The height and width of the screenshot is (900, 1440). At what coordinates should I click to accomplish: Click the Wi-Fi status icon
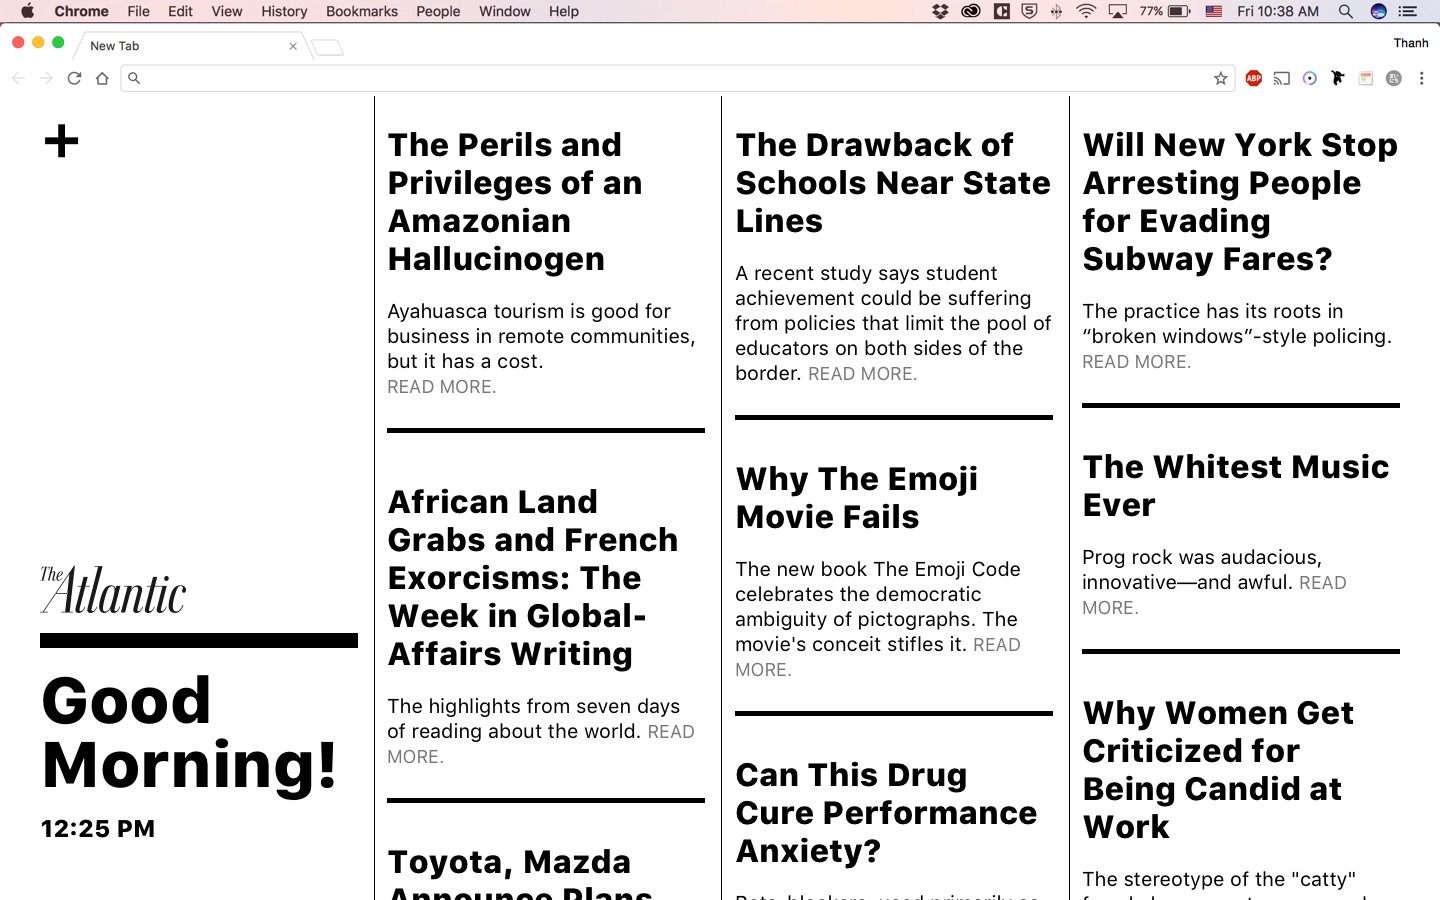click(x=1086, y=11)
